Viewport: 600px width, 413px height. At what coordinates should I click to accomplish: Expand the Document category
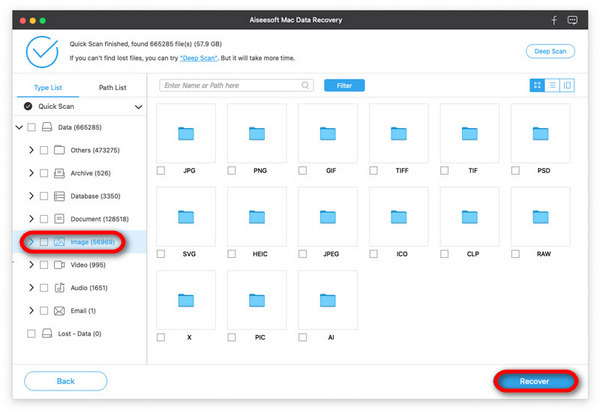pyautogui.click(x=31, y=219)
